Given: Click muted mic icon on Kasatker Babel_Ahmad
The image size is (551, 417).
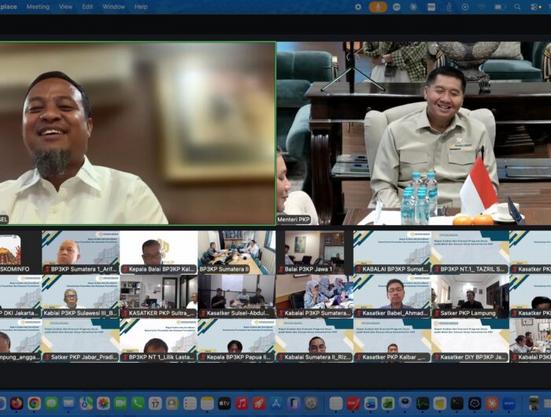Looking at the screenshot, I should tap(358, 313).
